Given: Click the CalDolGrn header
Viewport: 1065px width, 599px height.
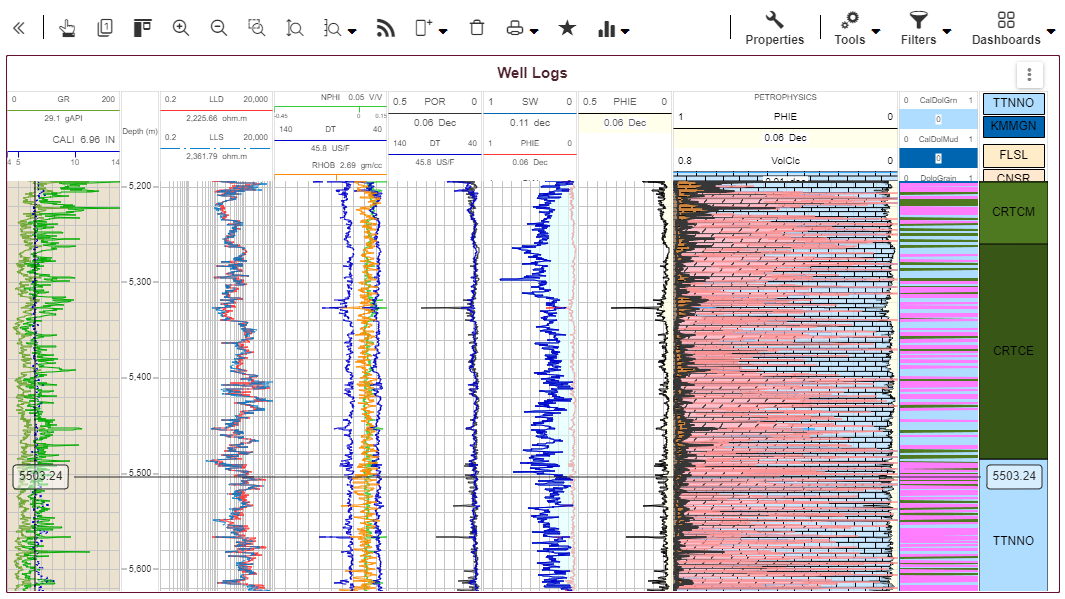Looking at the screenshot, I should point(938,101).
